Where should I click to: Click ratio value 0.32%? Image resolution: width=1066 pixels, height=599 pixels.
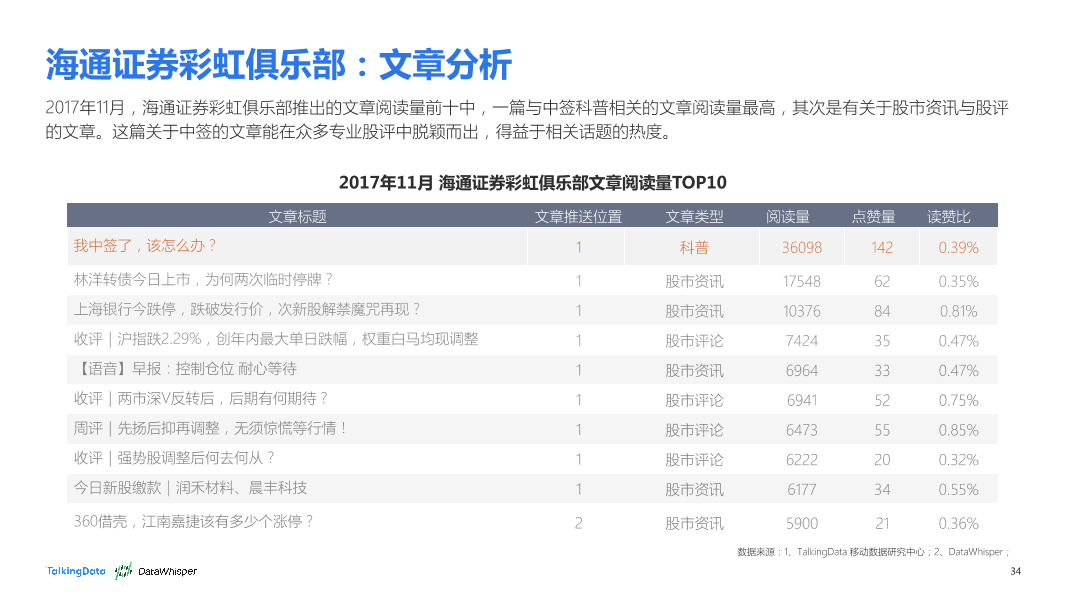tap(958, 460)
